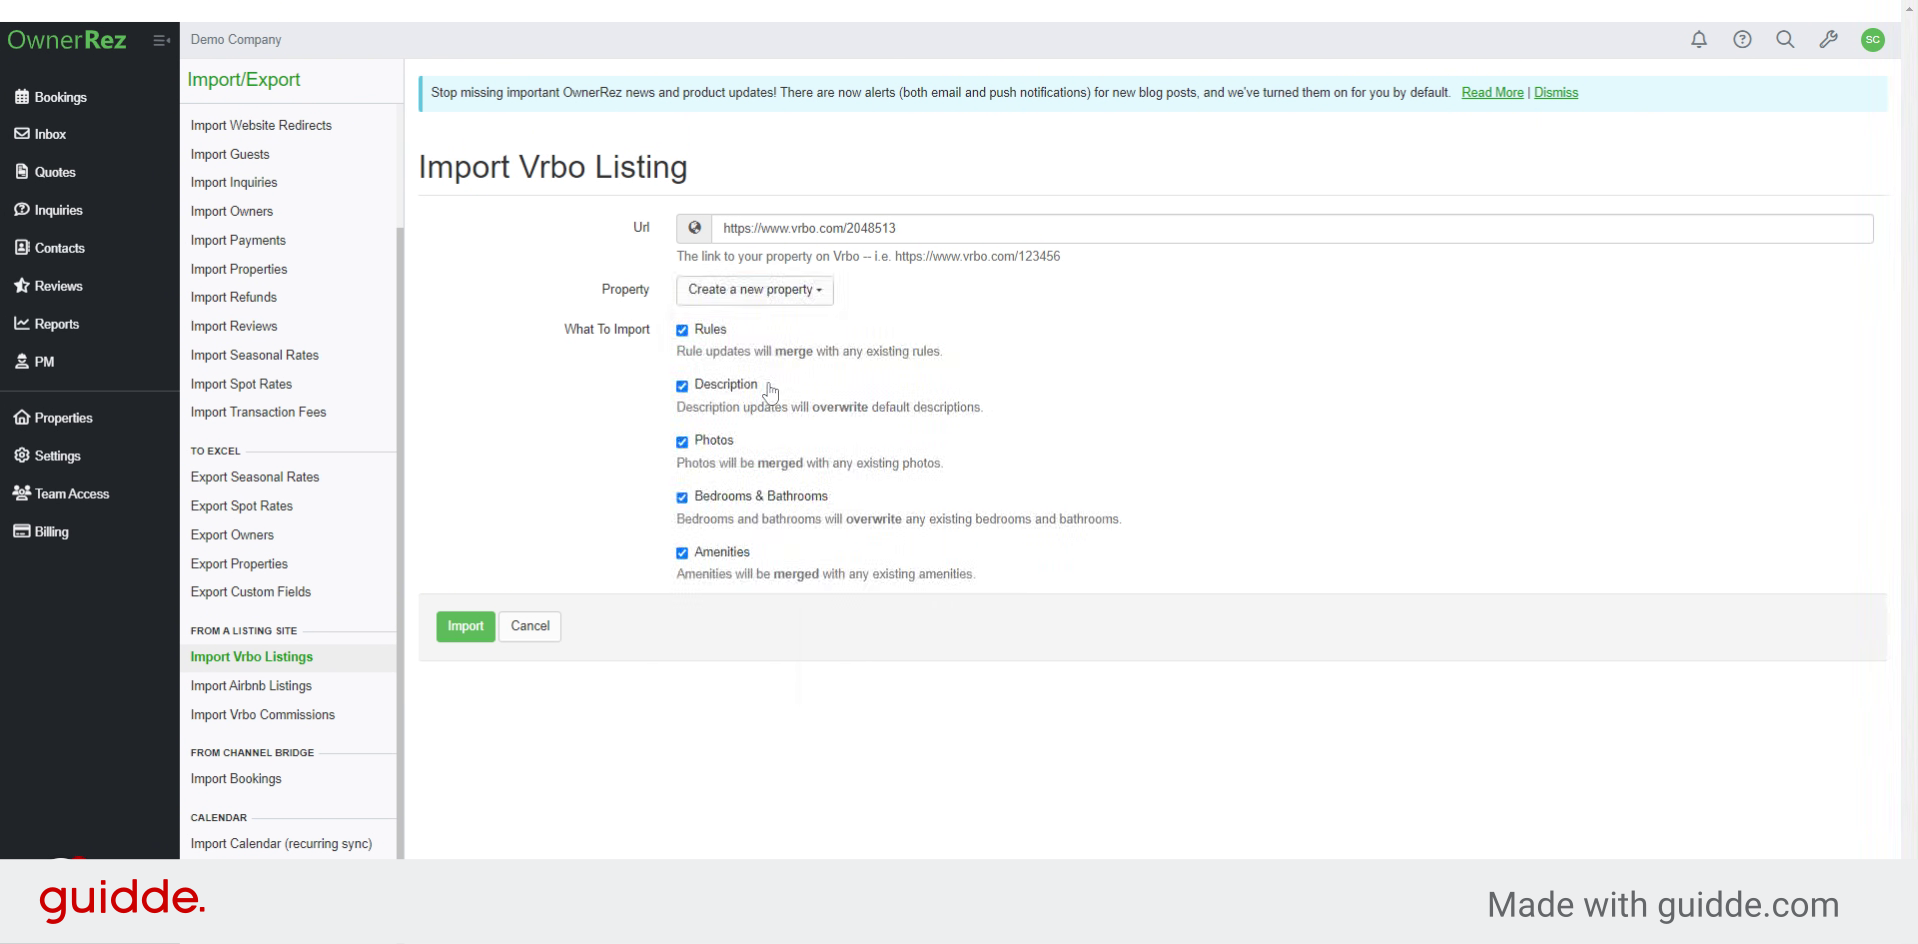This screenshot has height=944, width=1918.
Task: Dismiss the news alert banner
Action: click(1555, 93)
